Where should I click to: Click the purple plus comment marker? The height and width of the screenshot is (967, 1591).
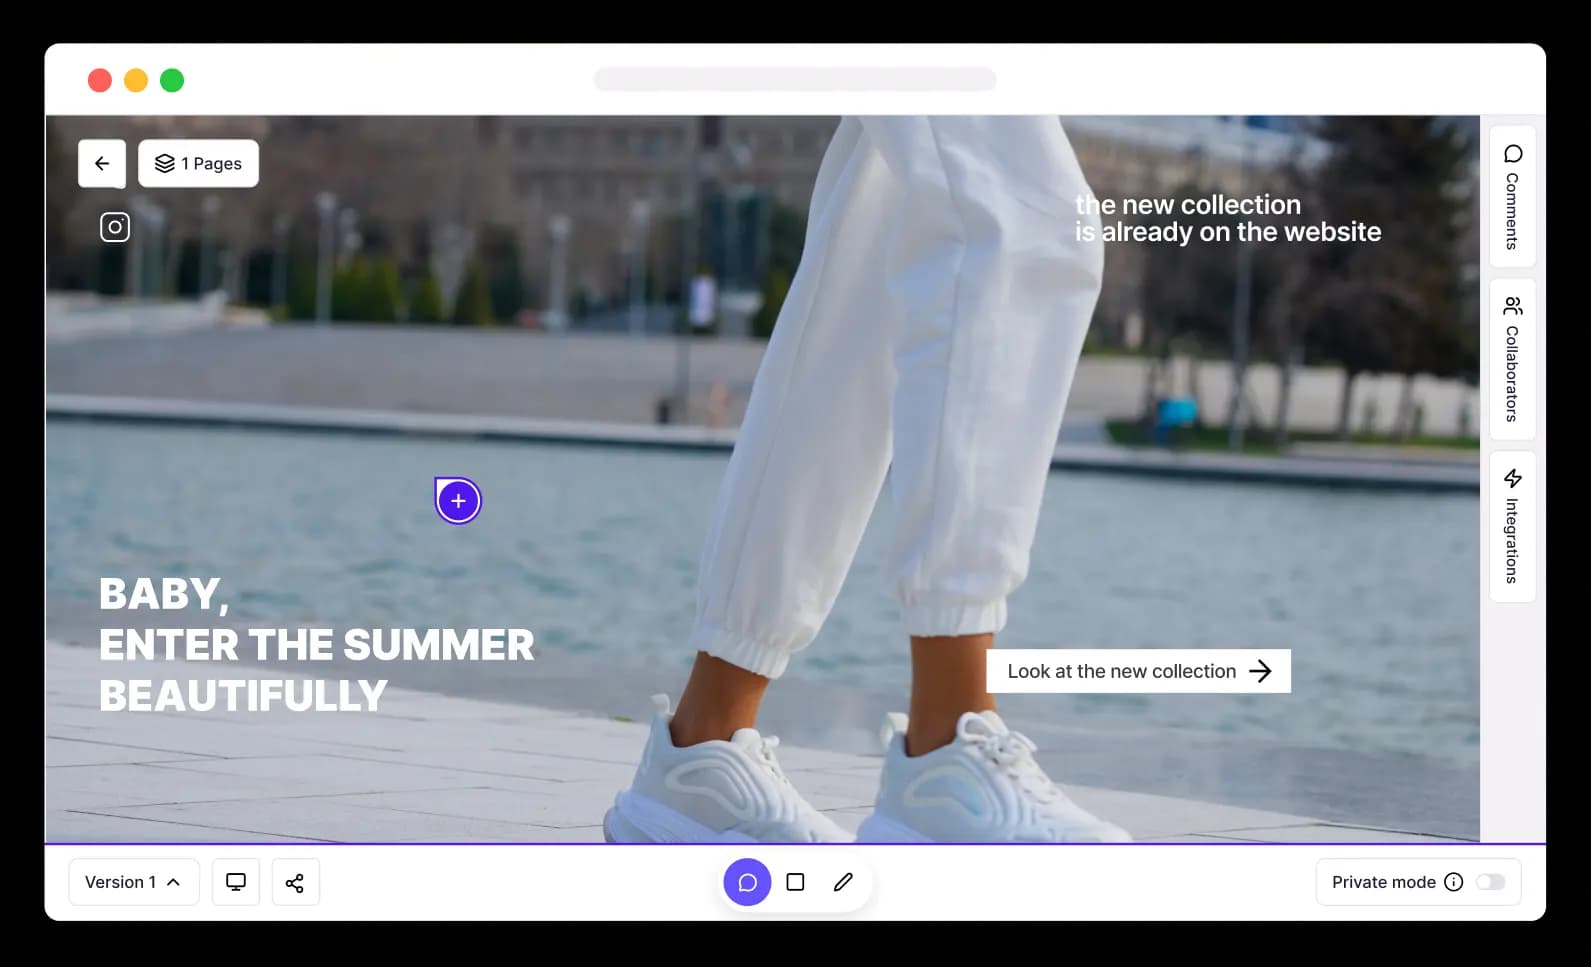tap(458, 501)
